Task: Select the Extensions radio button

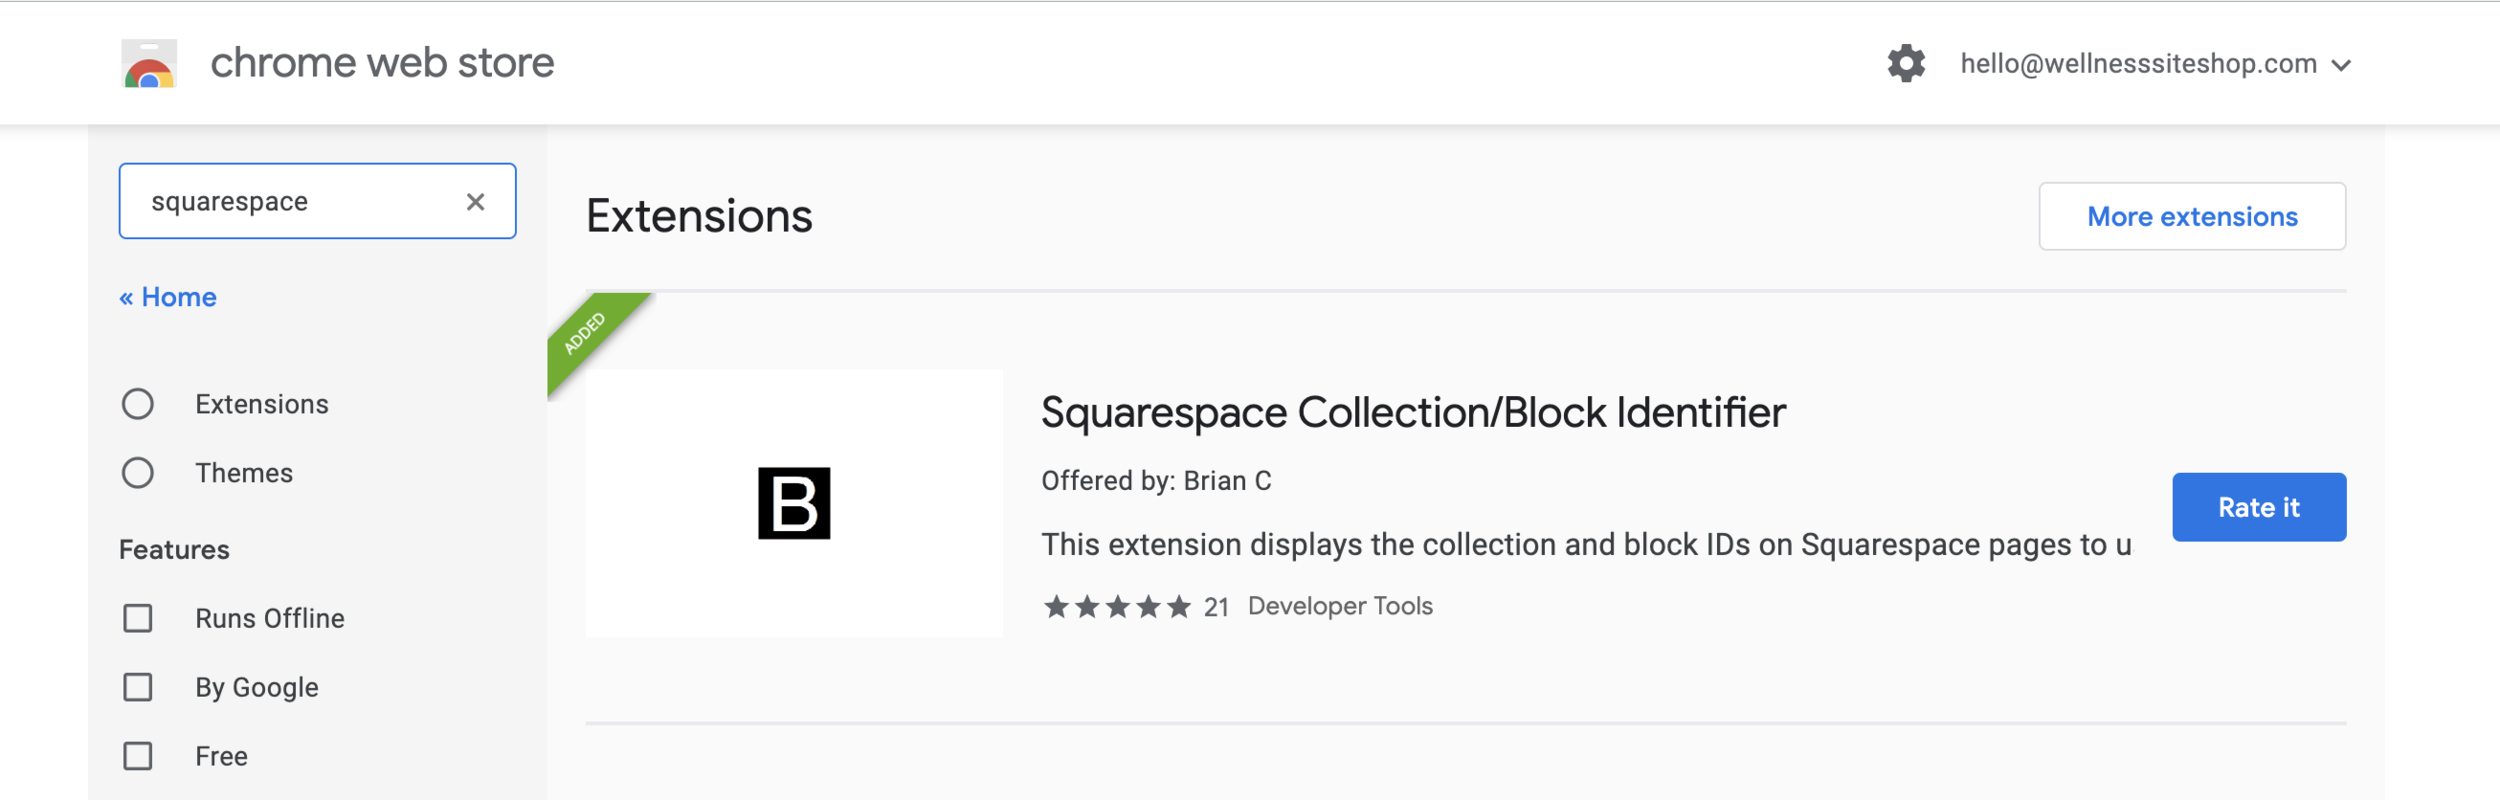Action: (x=138, y=404)
